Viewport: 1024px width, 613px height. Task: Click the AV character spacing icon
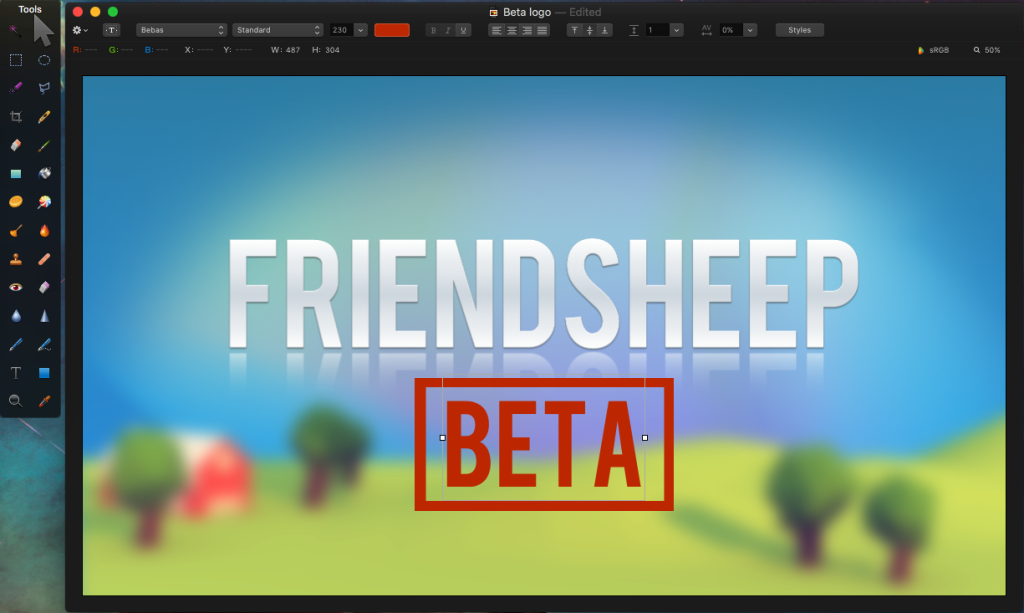[x=707, y=30]
